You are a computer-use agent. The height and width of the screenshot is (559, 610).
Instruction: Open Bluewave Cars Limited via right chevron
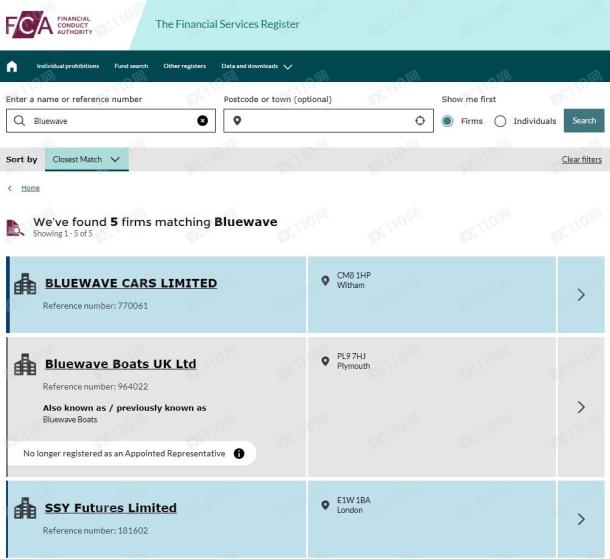tap(581, 294)
